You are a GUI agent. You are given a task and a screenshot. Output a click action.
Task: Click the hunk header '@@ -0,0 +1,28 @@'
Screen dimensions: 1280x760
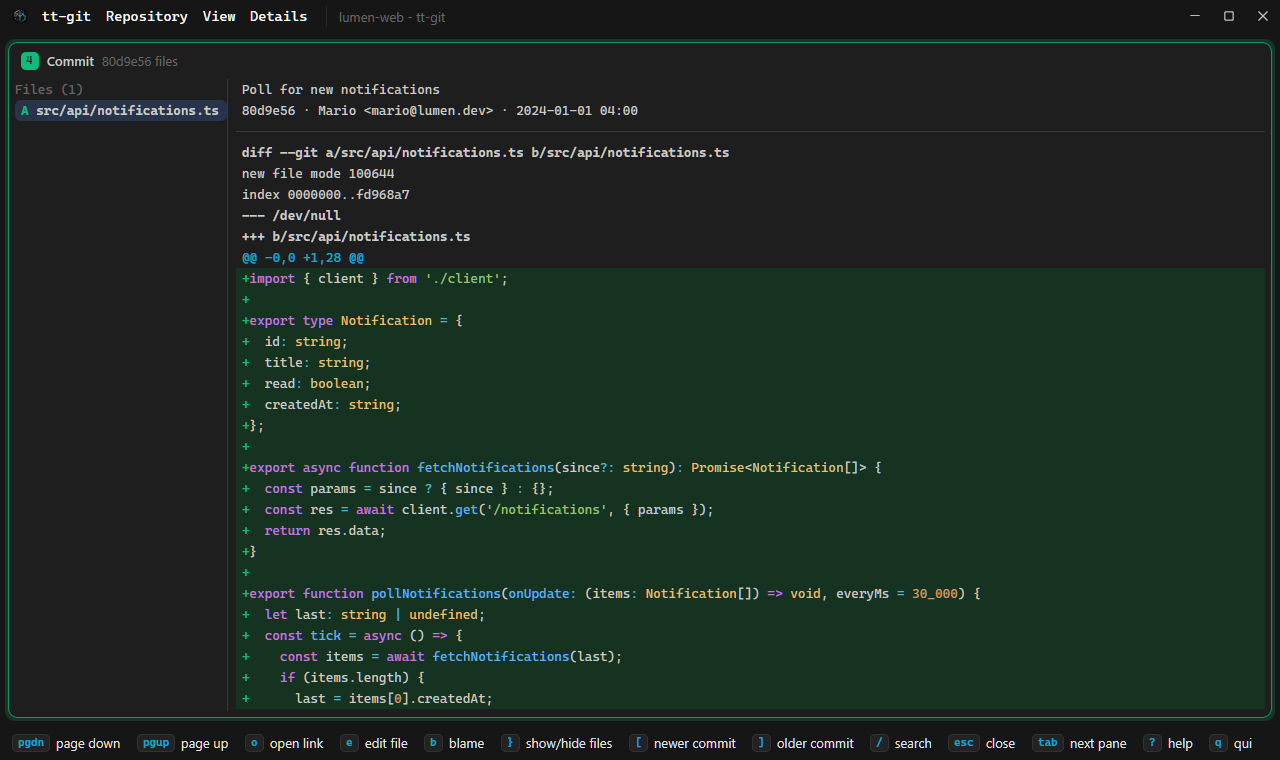[303, 258]
